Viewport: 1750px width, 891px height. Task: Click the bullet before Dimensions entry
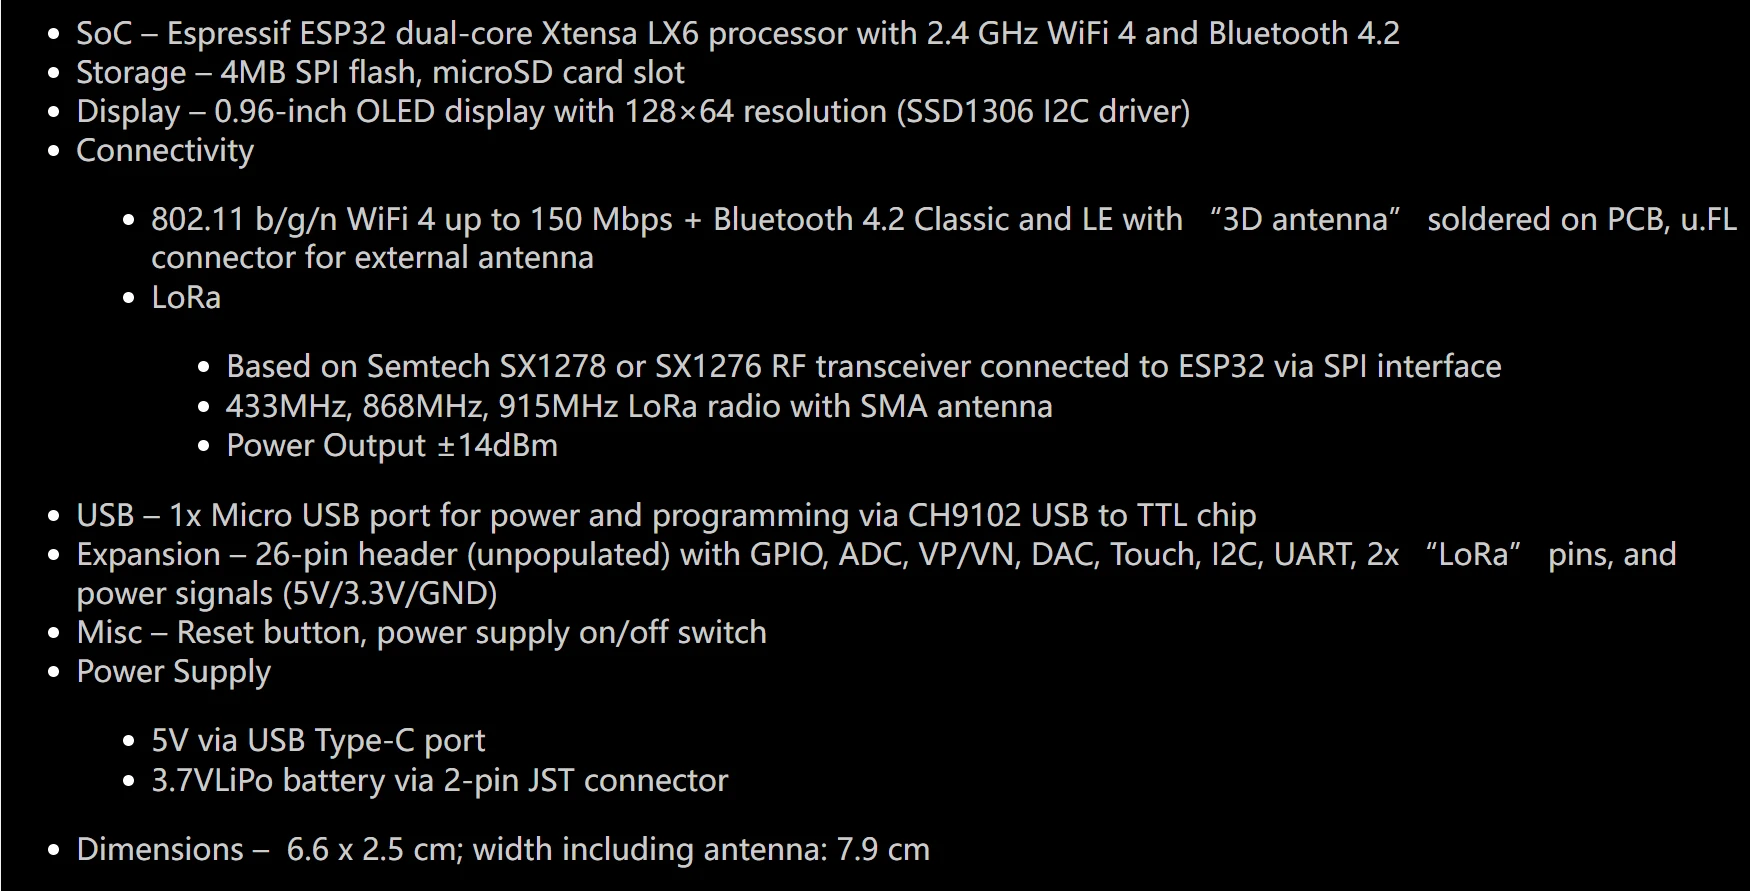pyautogui.click(x=54, y=850)
